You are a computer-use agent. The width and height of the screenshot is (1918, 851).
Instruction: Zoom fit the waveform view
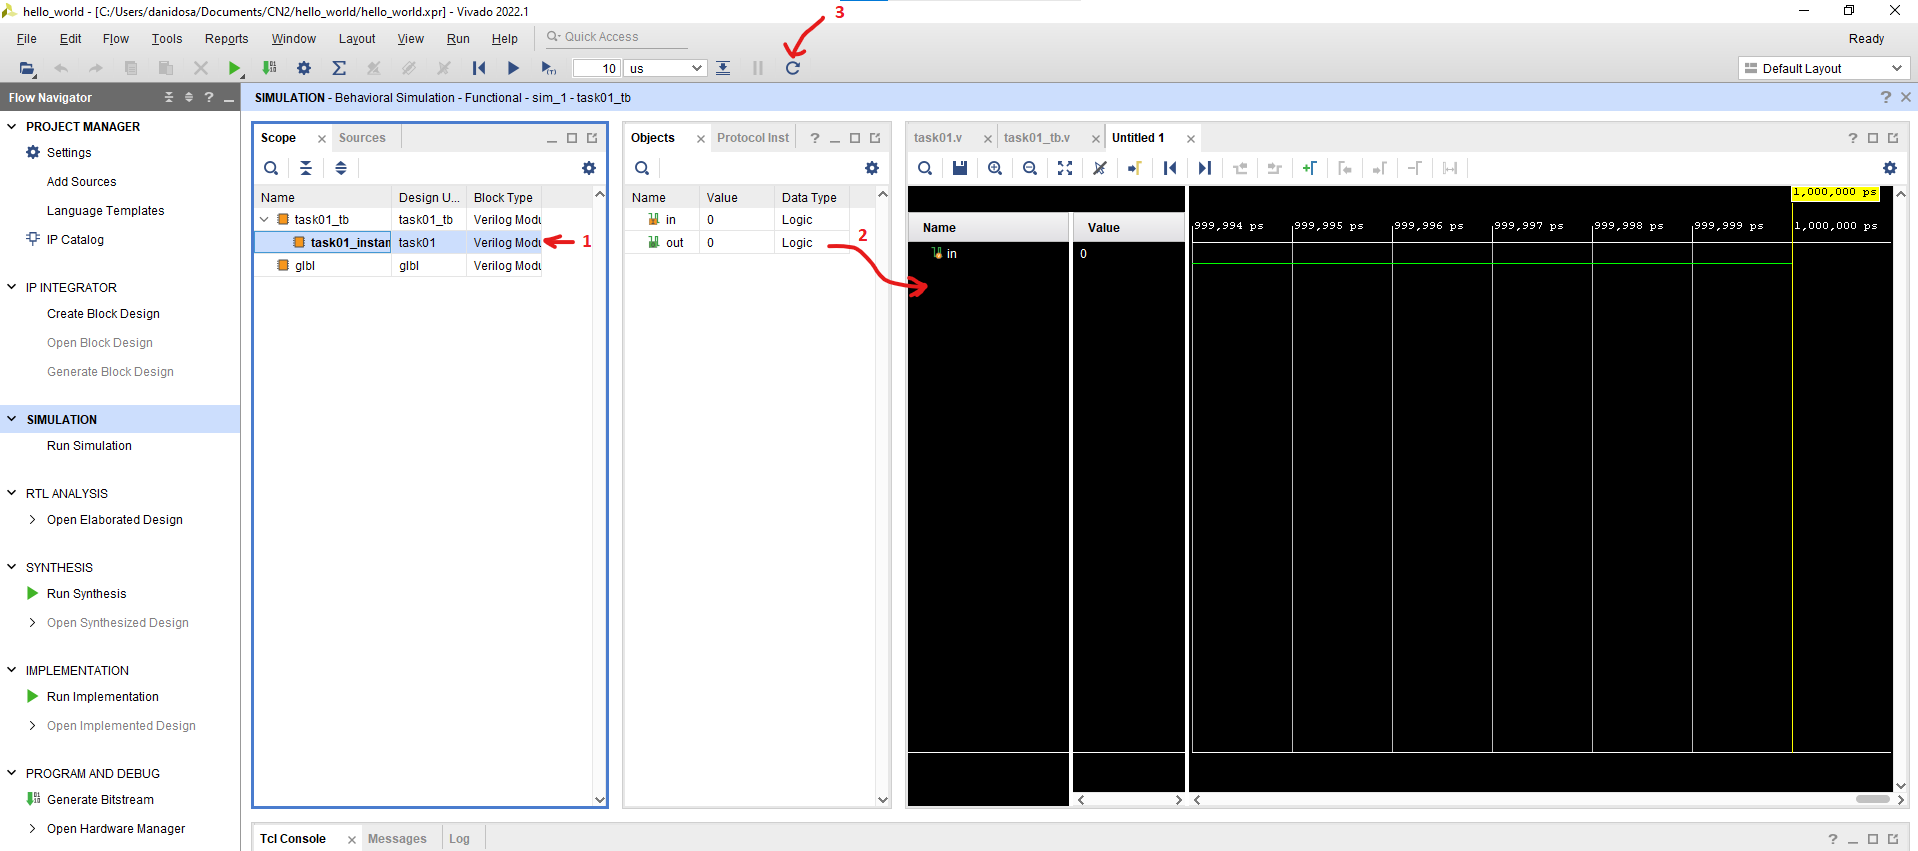click(1065, 168)
